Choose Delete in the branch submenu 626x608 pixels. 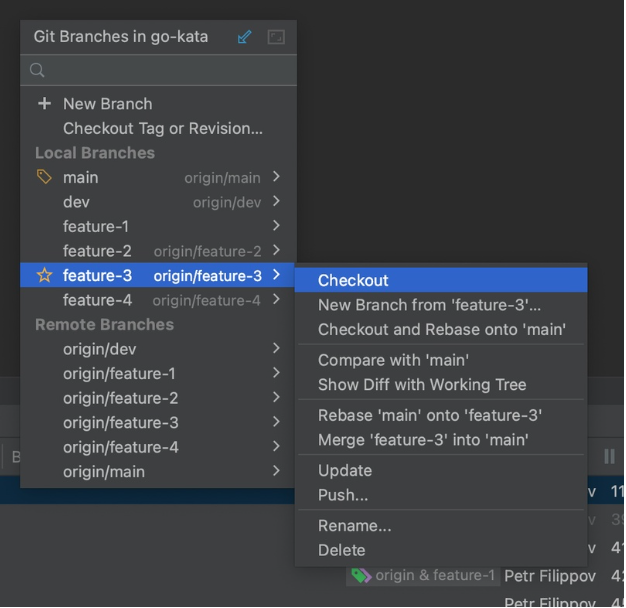[342, 550]
